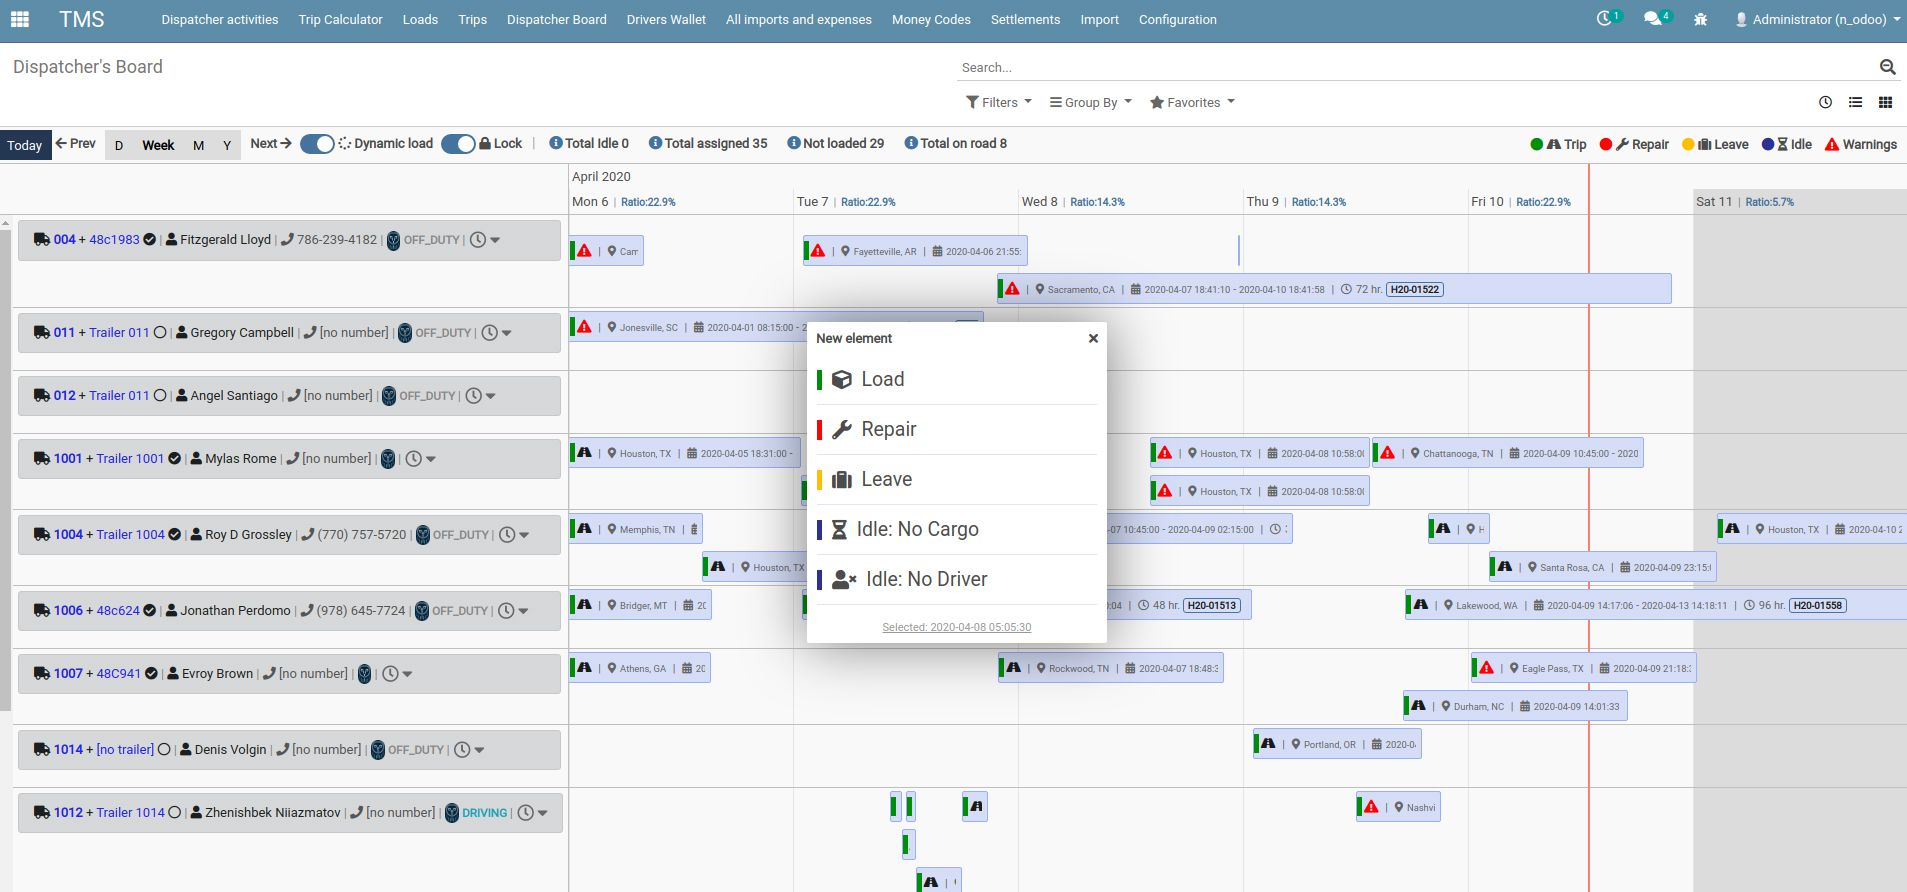The height and width of the screenshot is (892, 1907).
Task: Switch to the Week scale
Action: pyautogui.click(x=158, y=145)
